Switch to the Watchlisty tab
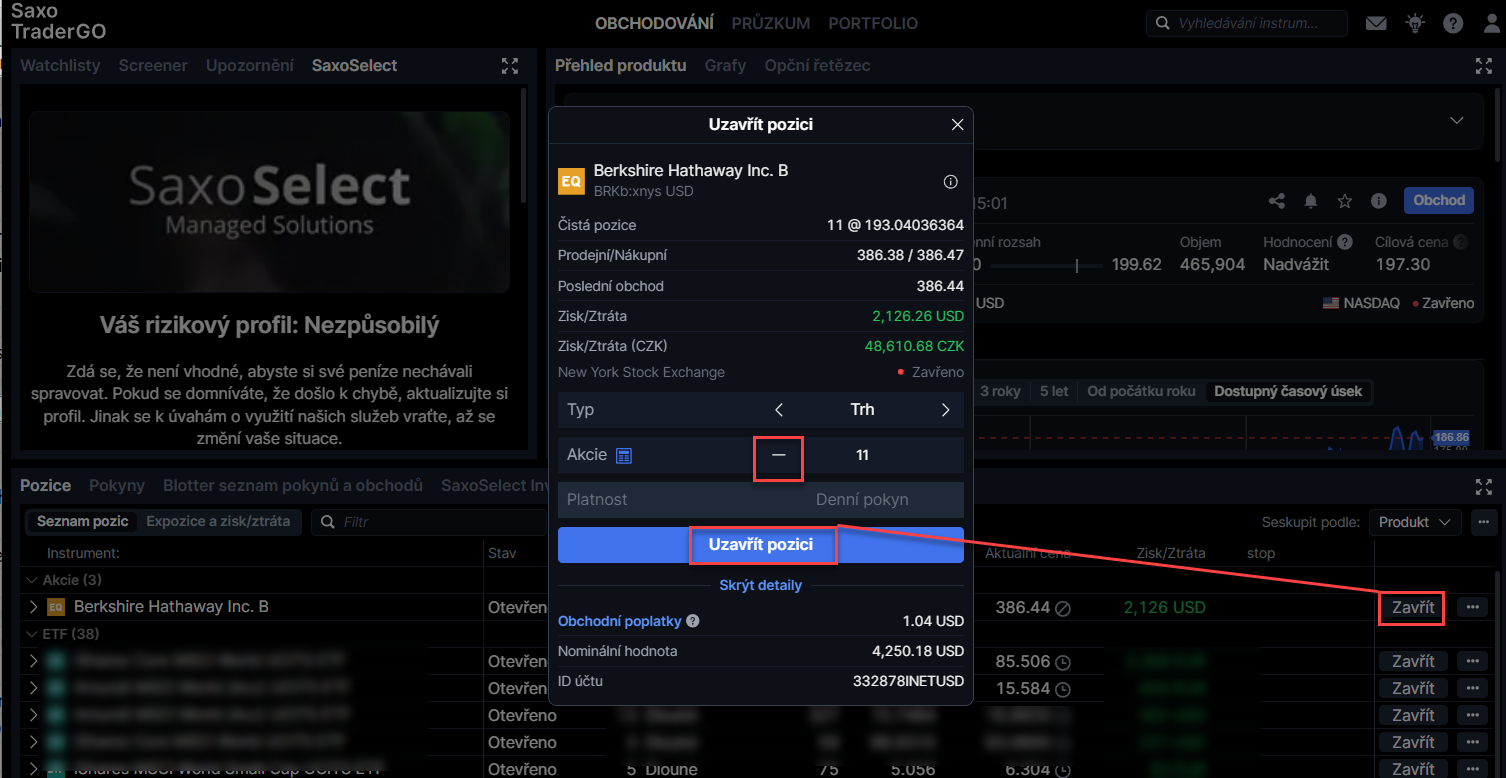The width and height of the screenshot is (1506, 778). tap(60, 66)
